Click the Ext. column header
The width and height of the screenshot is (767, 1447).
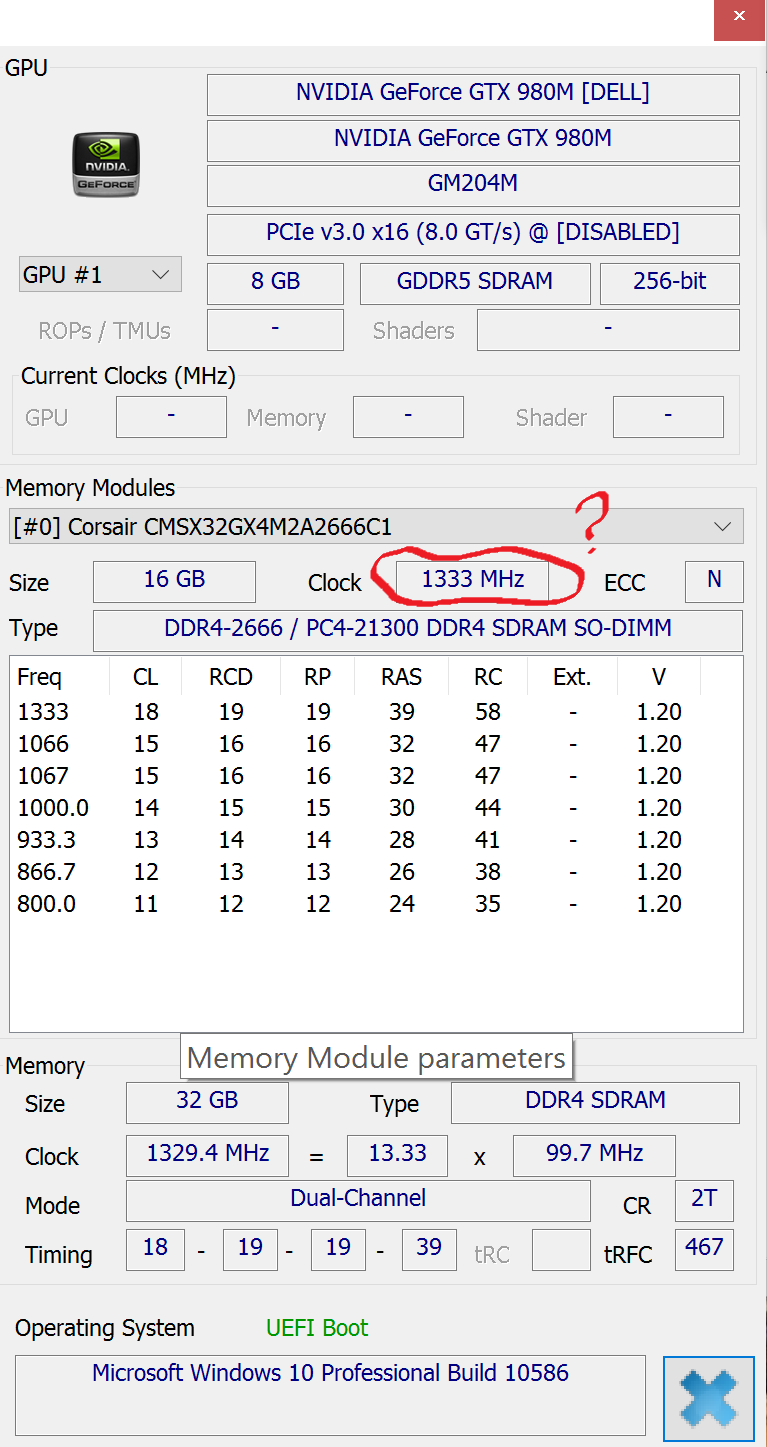coord(572,677)
